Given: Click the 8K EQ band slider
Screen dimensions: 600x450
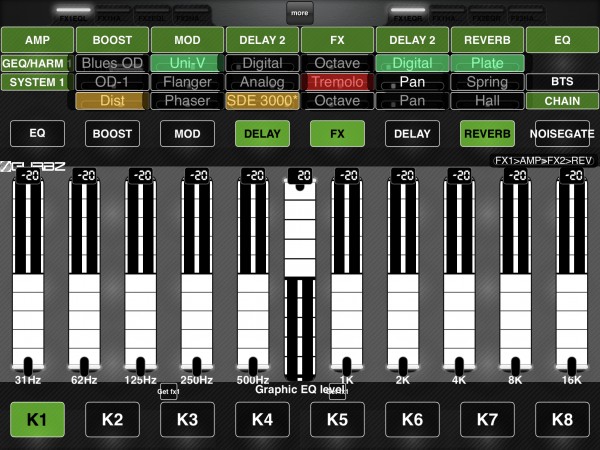Looking at the screenshot, I should point(515,273).
